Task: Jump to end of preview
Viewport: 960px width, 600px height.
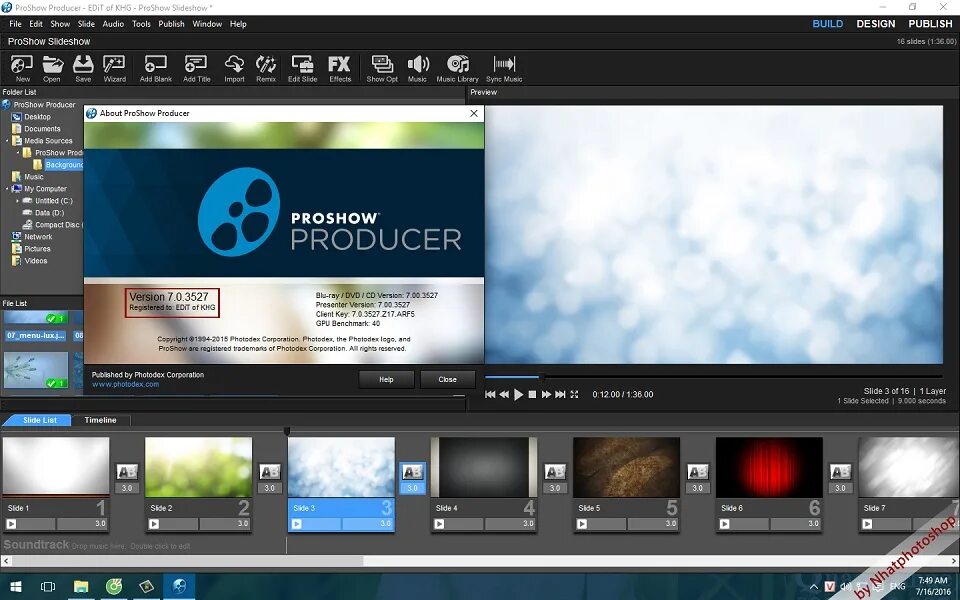Action: 560,394
